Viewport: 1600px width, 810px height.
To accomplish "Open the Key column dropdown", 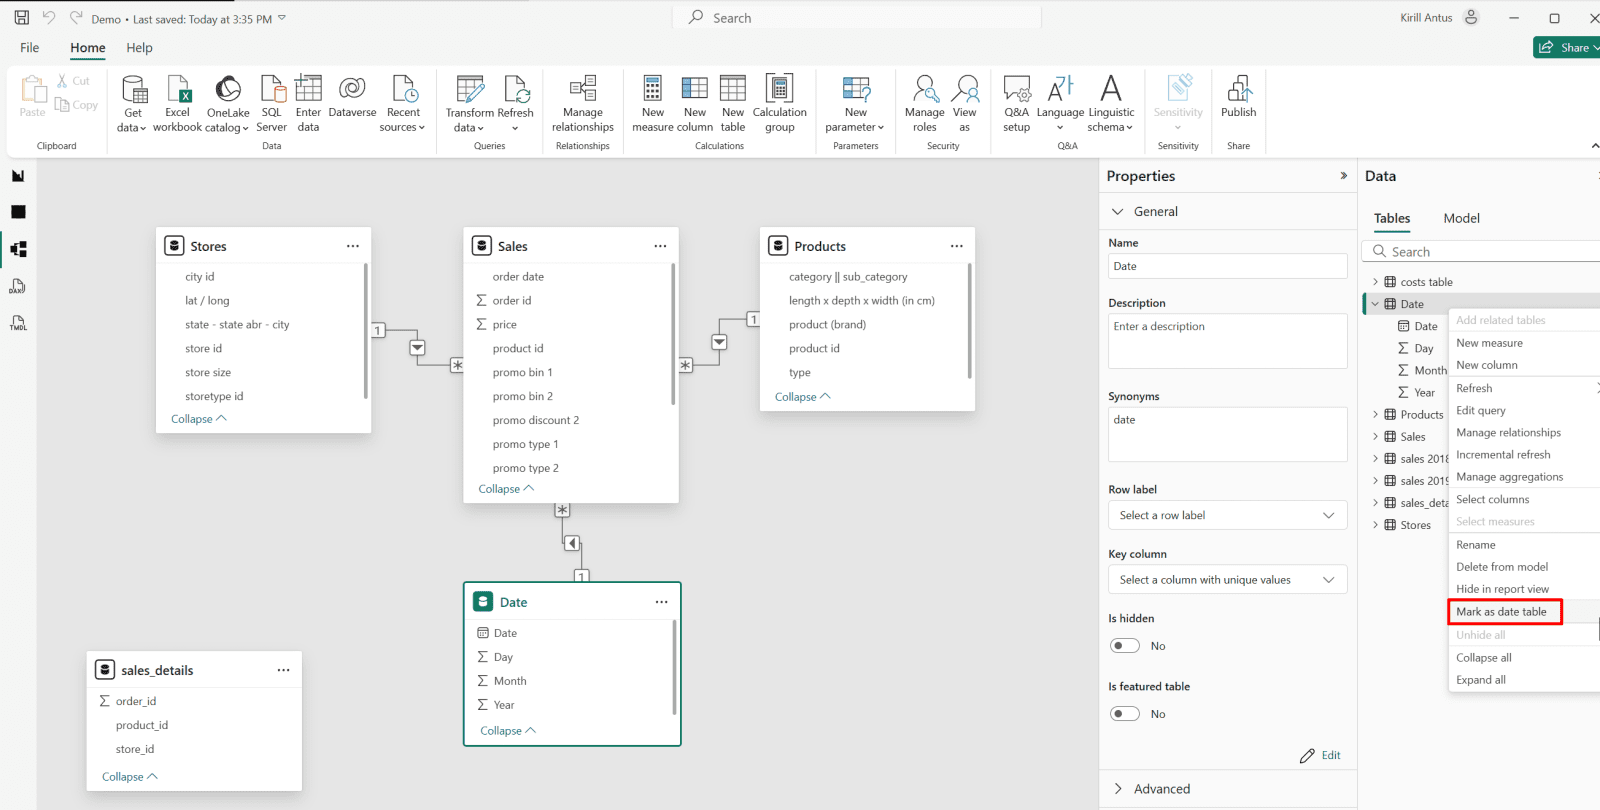I will click(x=1227, y=580).
